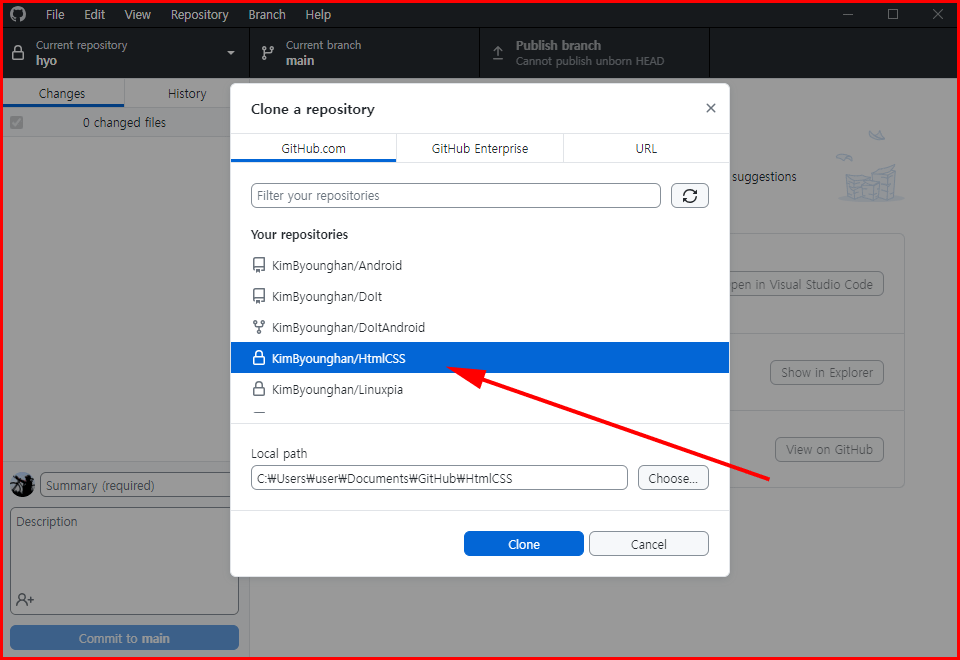This screenshot has height=660, width=960.
Task: Click the lock icon beside KimByounghan/HtmlCSS
Action: (x=259, y=358)
